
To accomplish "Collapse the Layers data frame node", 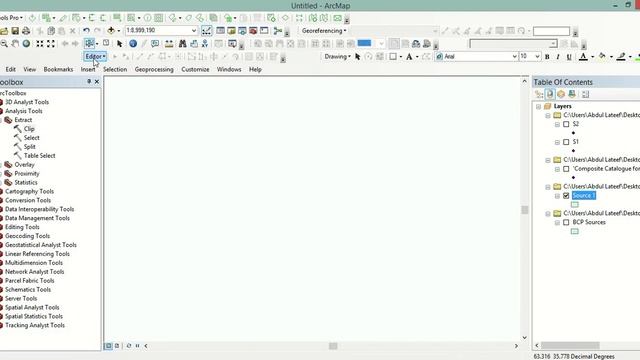I will 538,107.
